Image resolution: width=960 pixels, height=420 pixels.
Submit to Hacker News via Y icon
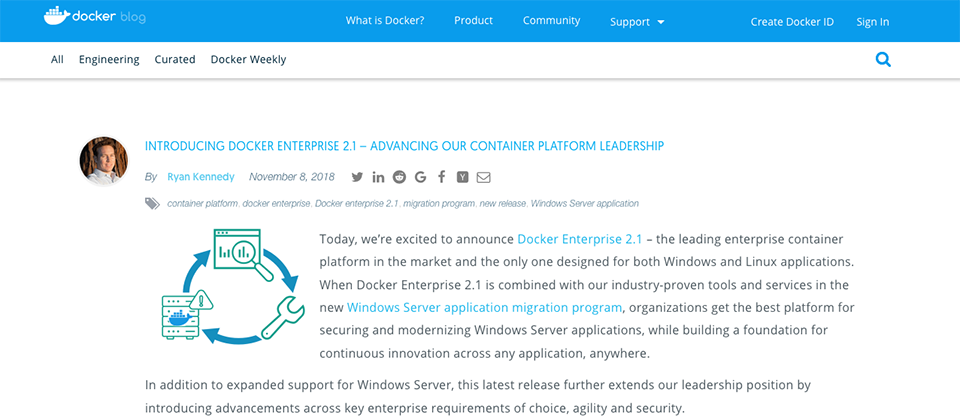462,177
